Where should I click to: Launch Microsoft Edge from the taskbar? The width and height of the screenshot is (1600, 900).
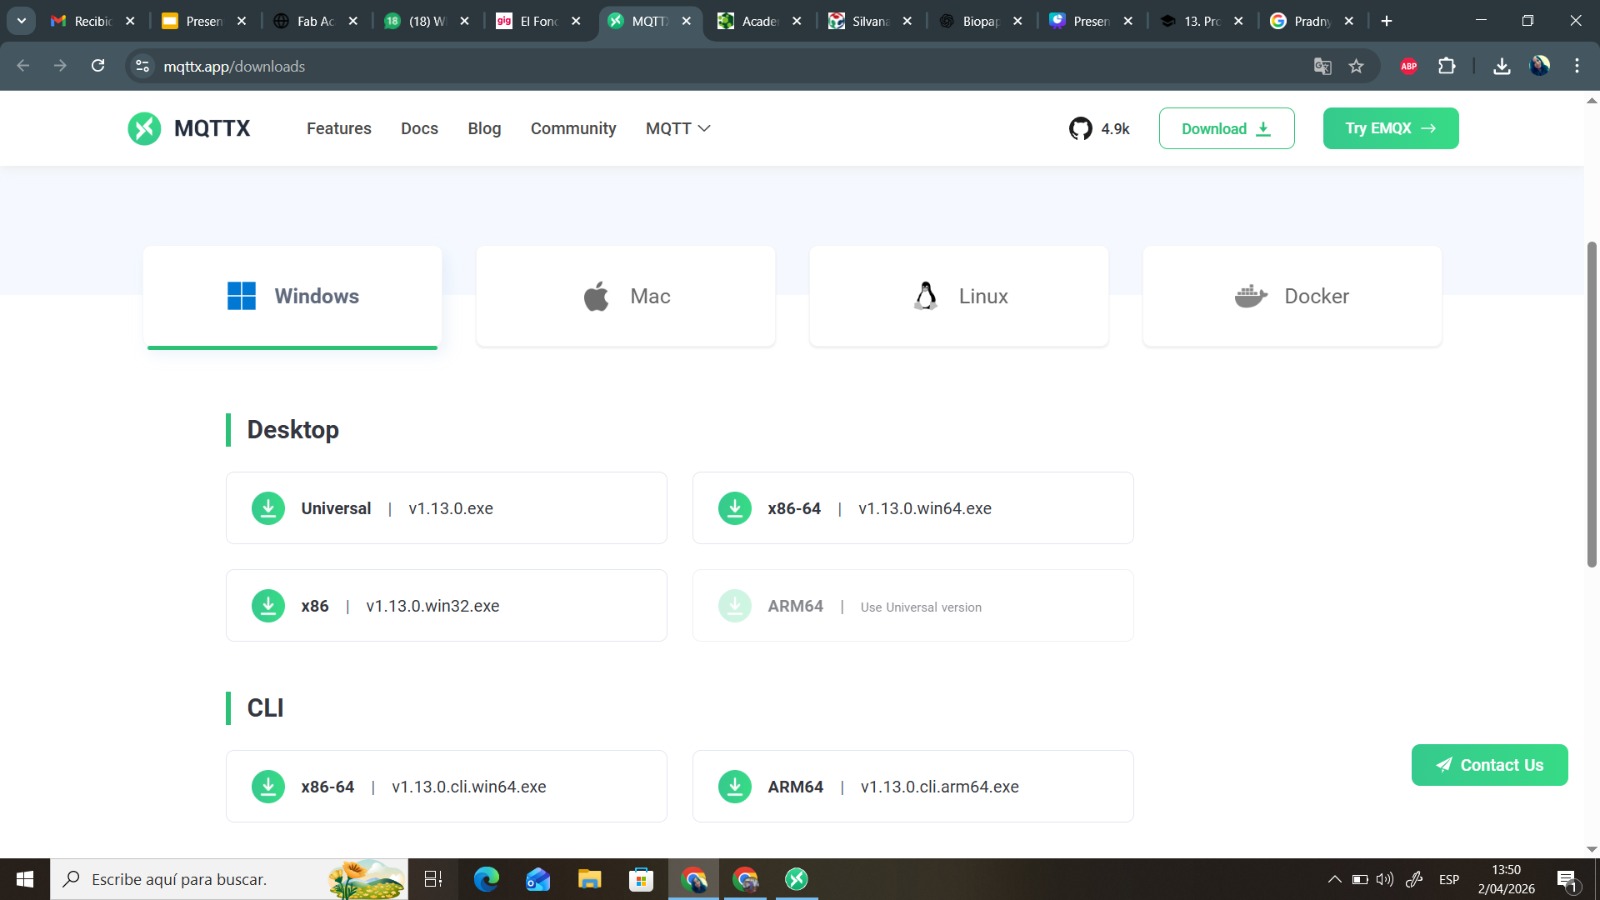(486, 879)
